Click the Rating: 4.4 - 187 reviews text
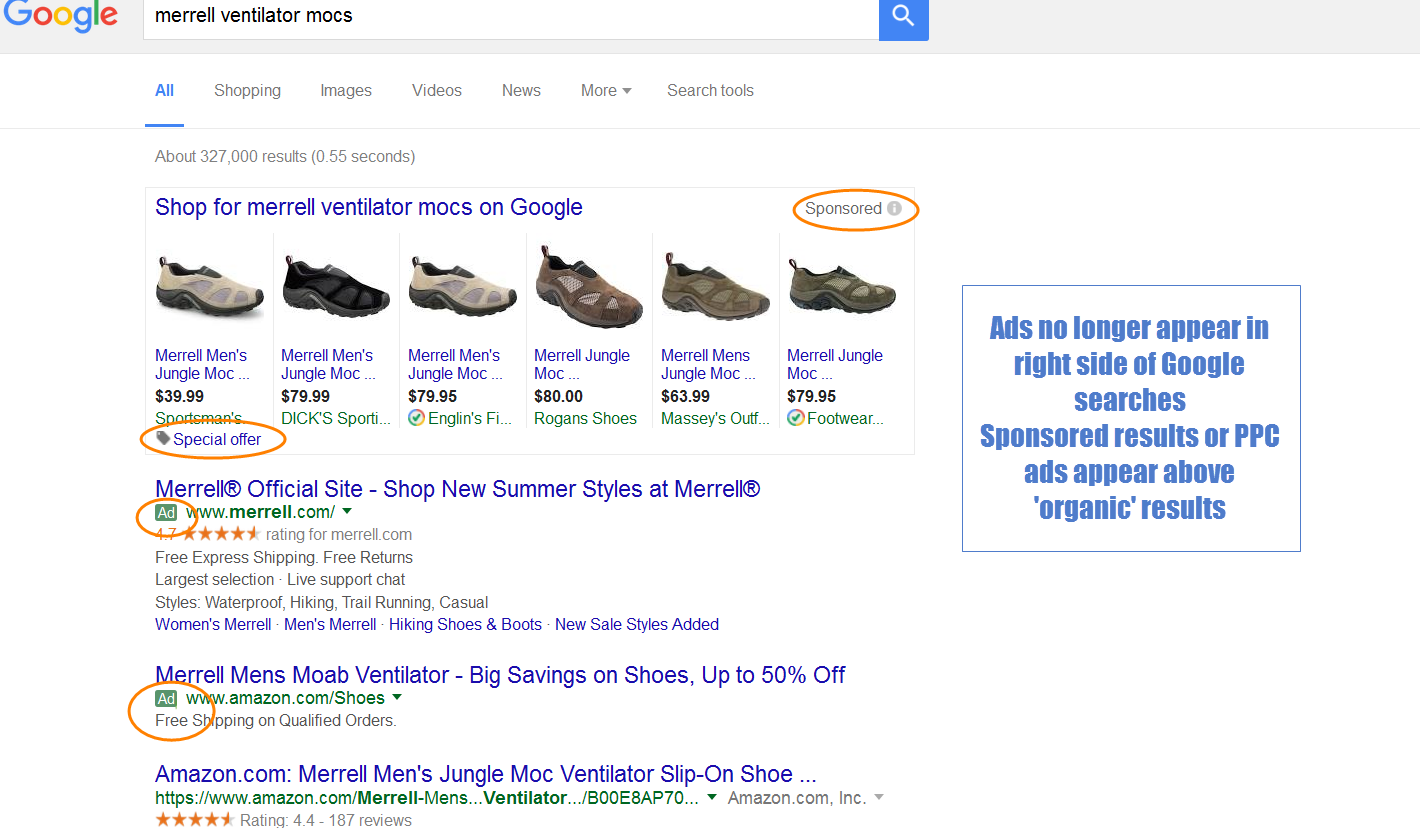1420x828 pixels. tap(326, 820)
